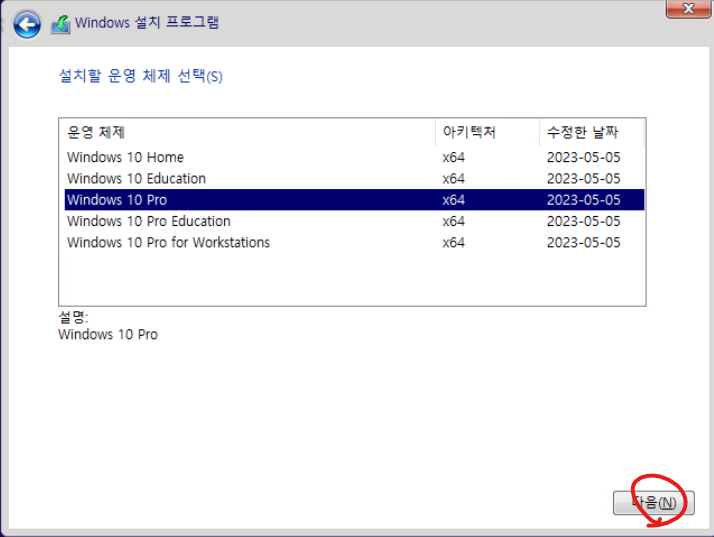Screen dimensions: 714x537
Task: Click the 아키텍처 column header
Action: click(487, 133)
